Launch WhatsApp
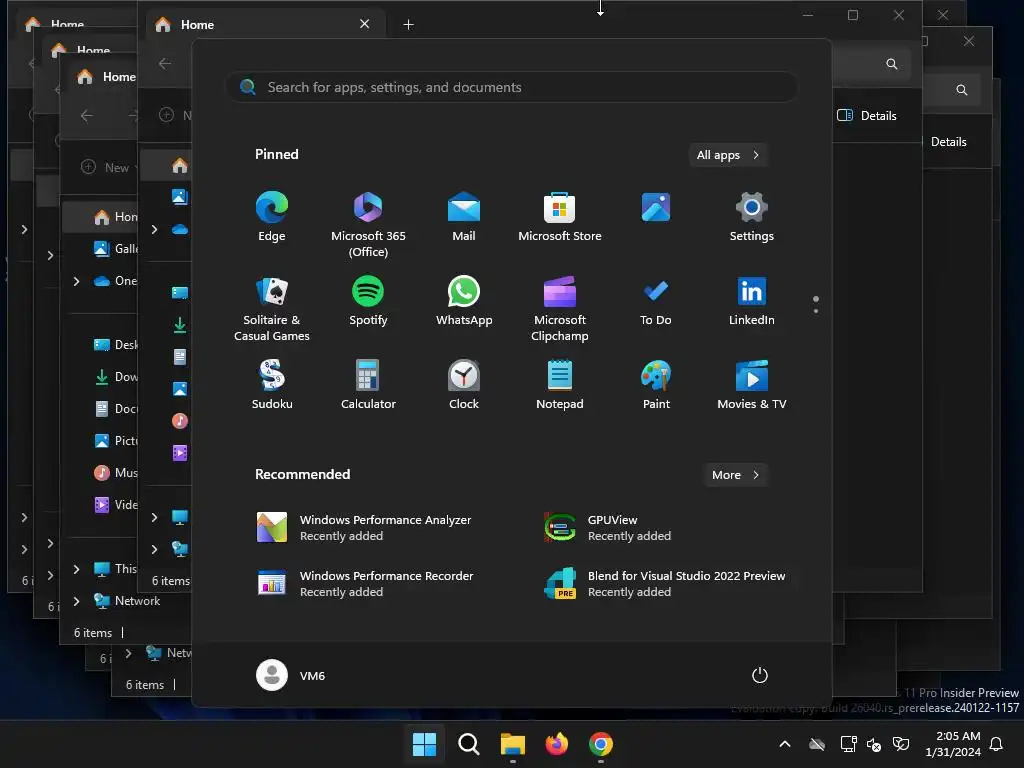1024x768 pixels. [464, 300]
